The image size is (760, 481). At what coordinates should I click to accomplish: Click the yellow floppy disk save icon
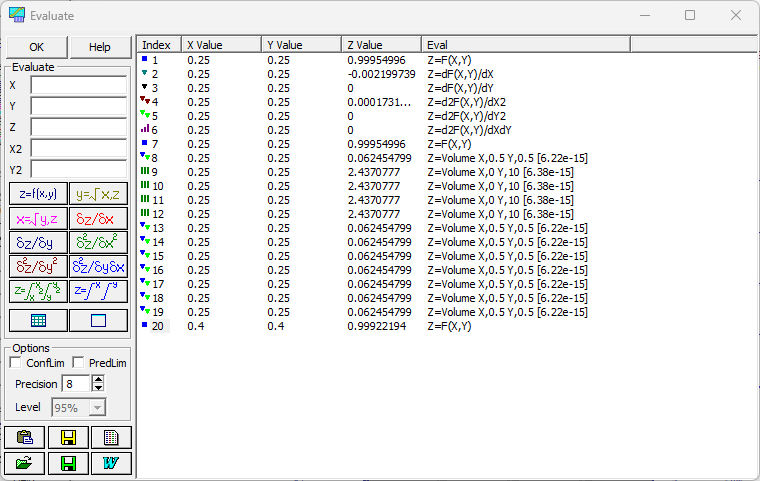coord(68,437)
